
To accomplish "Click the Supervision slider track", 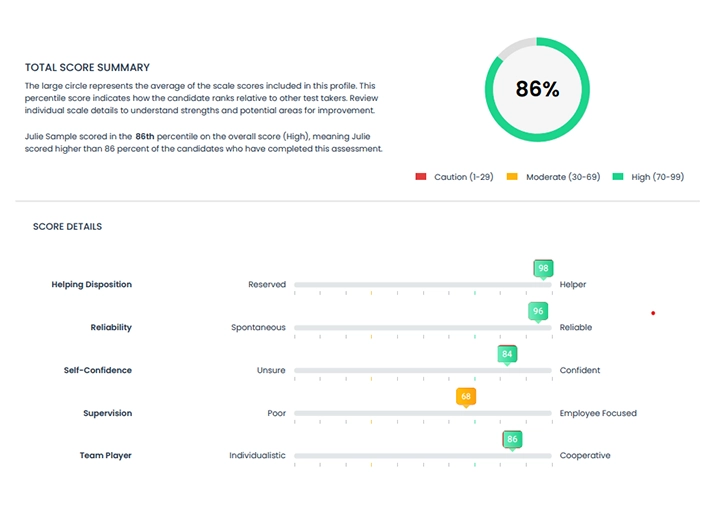I will point(380,413).
